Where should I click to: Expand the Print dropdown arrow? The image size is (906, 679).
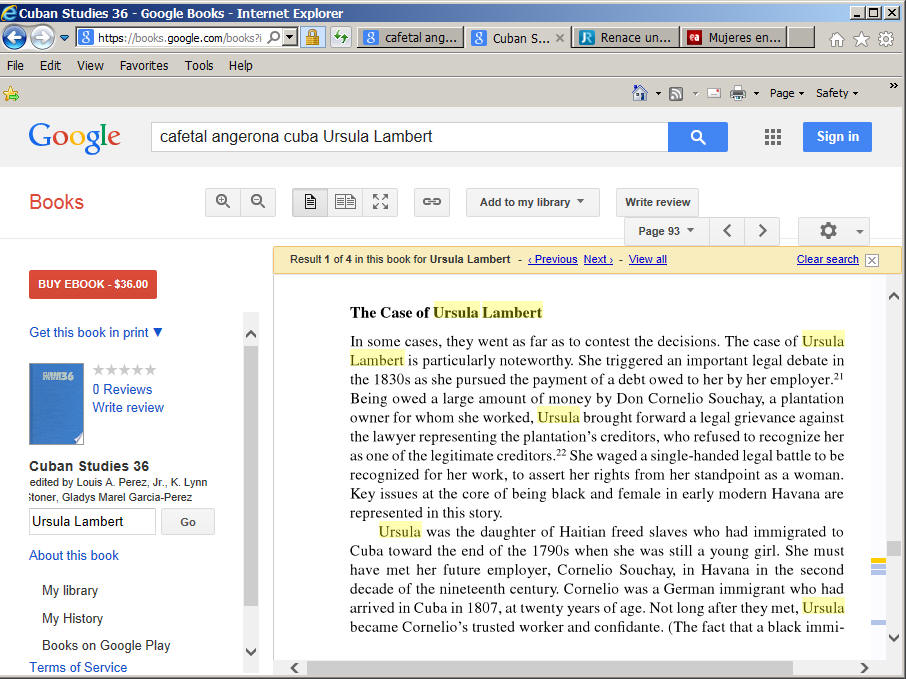756,94
